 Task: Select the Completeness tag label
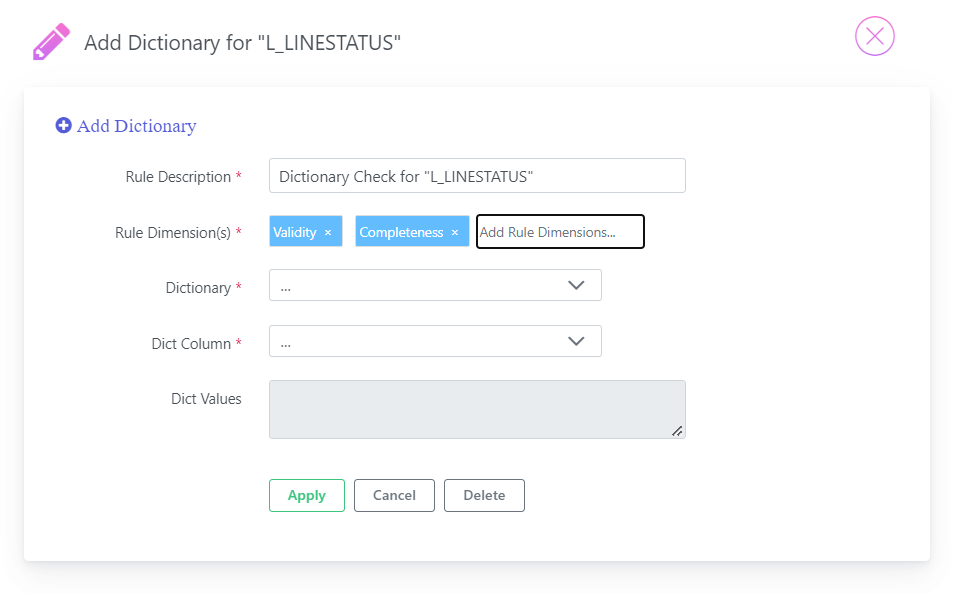click(401, 232)
